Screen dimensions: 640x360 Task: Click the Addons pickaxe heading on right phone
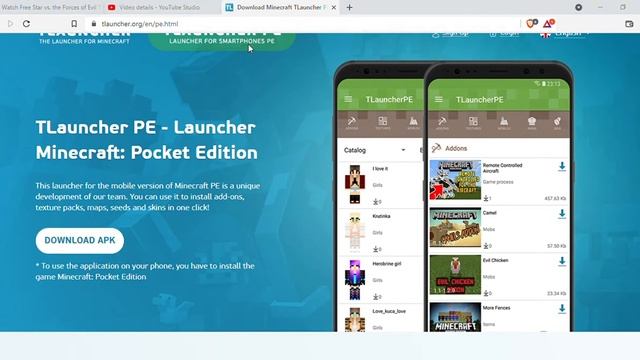[449, 148]
